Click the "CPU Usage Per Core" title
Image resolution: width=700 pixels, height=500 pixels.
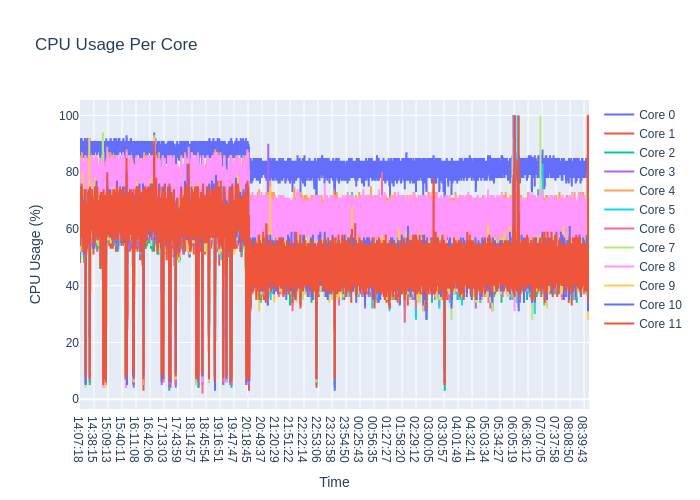click(116, 44)
